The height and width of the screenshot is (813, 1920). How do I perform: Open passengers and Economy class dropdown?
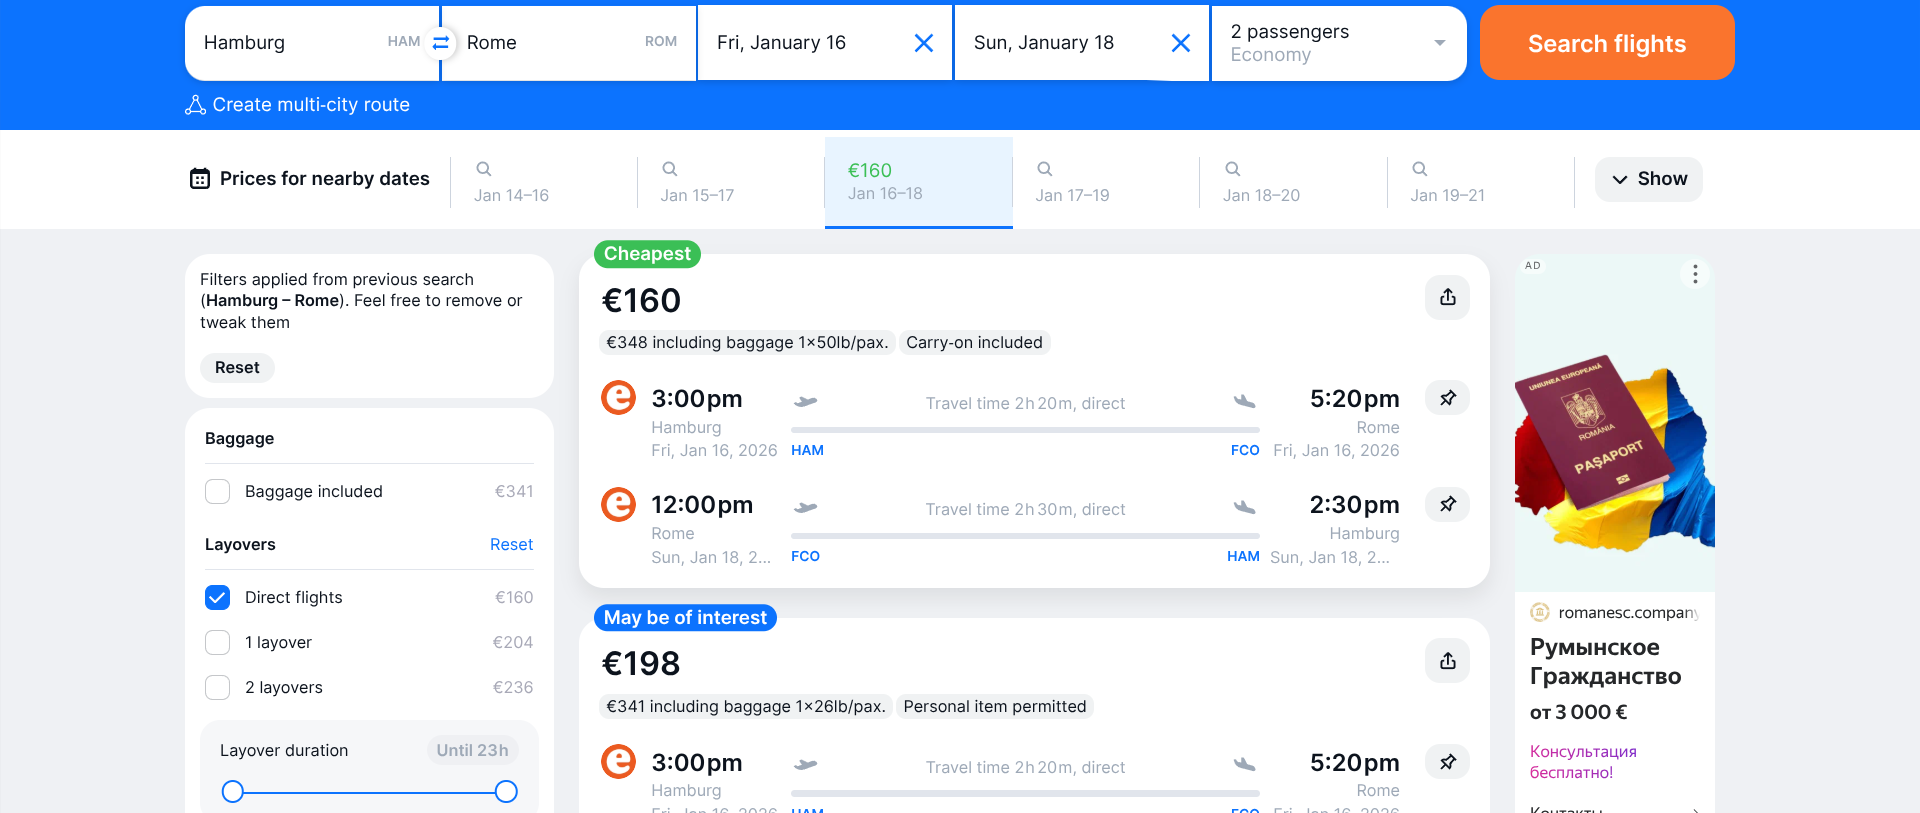(1338, 43)
